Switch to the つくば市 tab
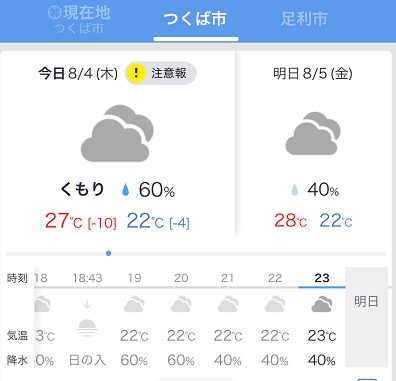Viewport: 396px width, 381px height. coord(196,19)
